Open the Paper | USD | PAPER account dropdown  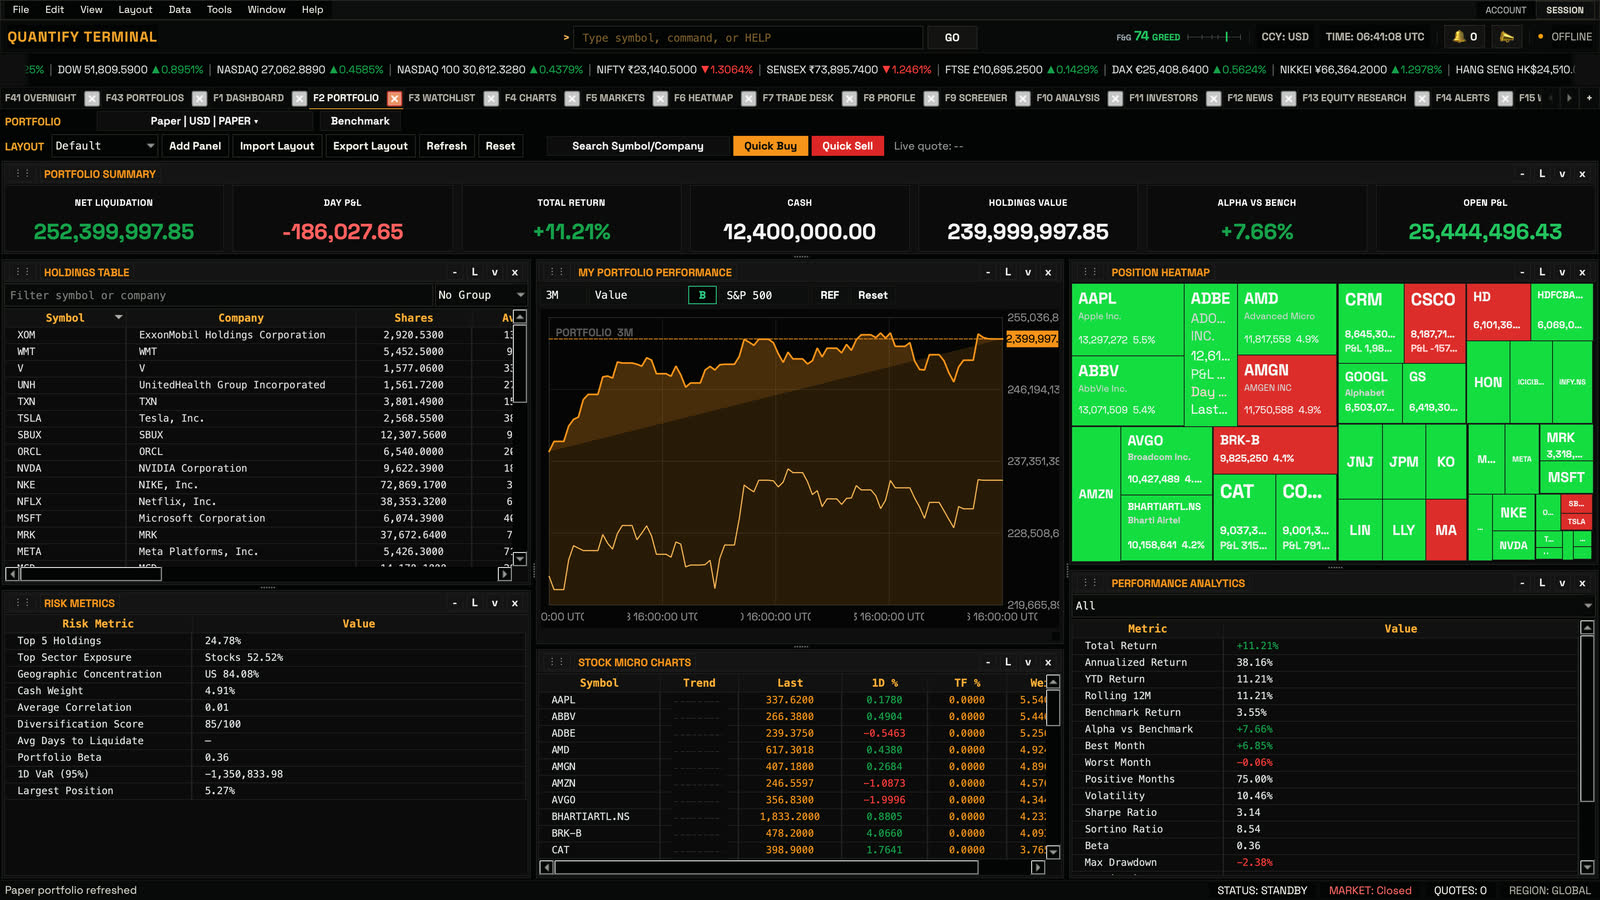coord(205,121)
